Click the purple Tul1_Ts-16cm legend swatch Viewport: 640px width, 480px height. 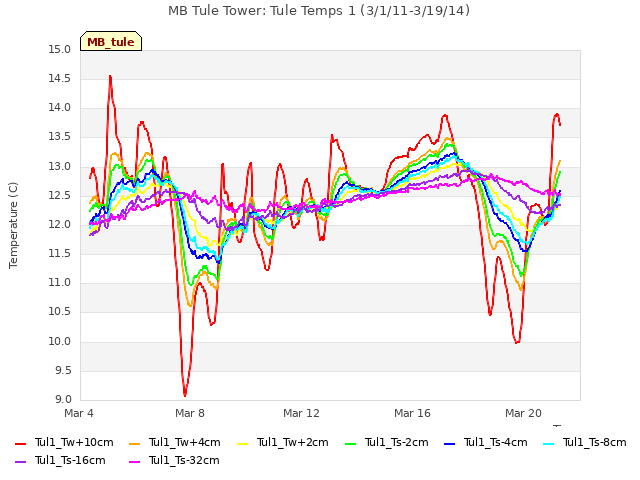point(20,462)
